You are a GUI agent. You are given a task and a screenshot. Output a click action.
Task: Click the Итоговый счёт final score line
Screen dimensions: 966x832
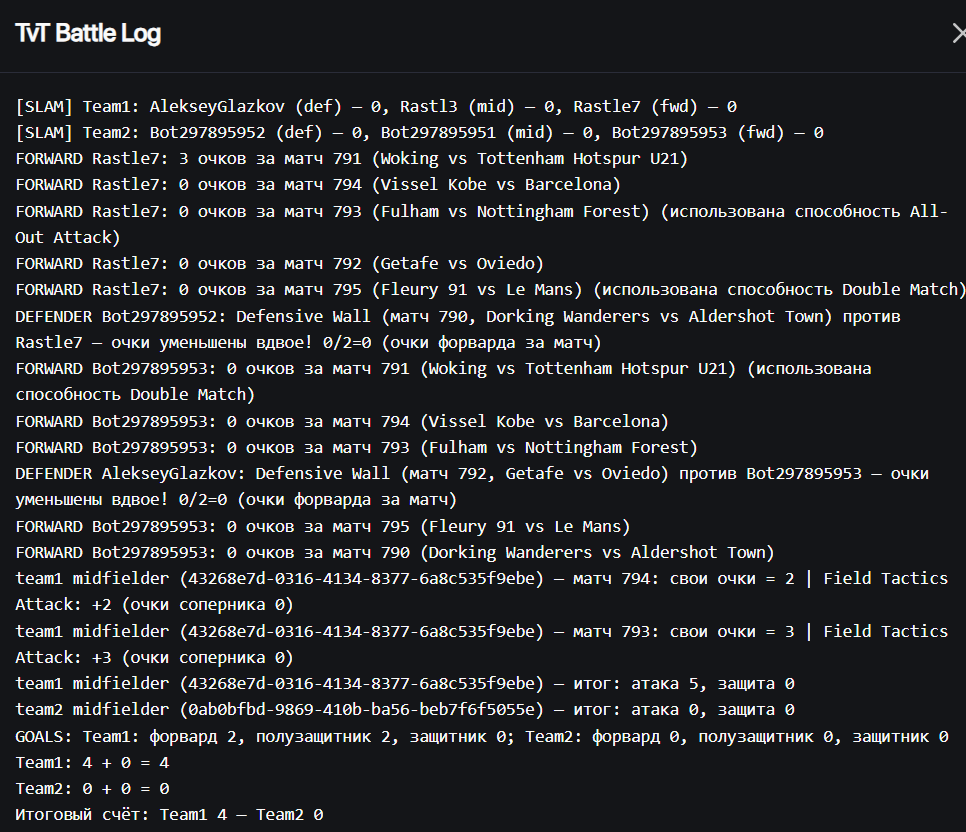pyautogui.click(x=169, y=815)
